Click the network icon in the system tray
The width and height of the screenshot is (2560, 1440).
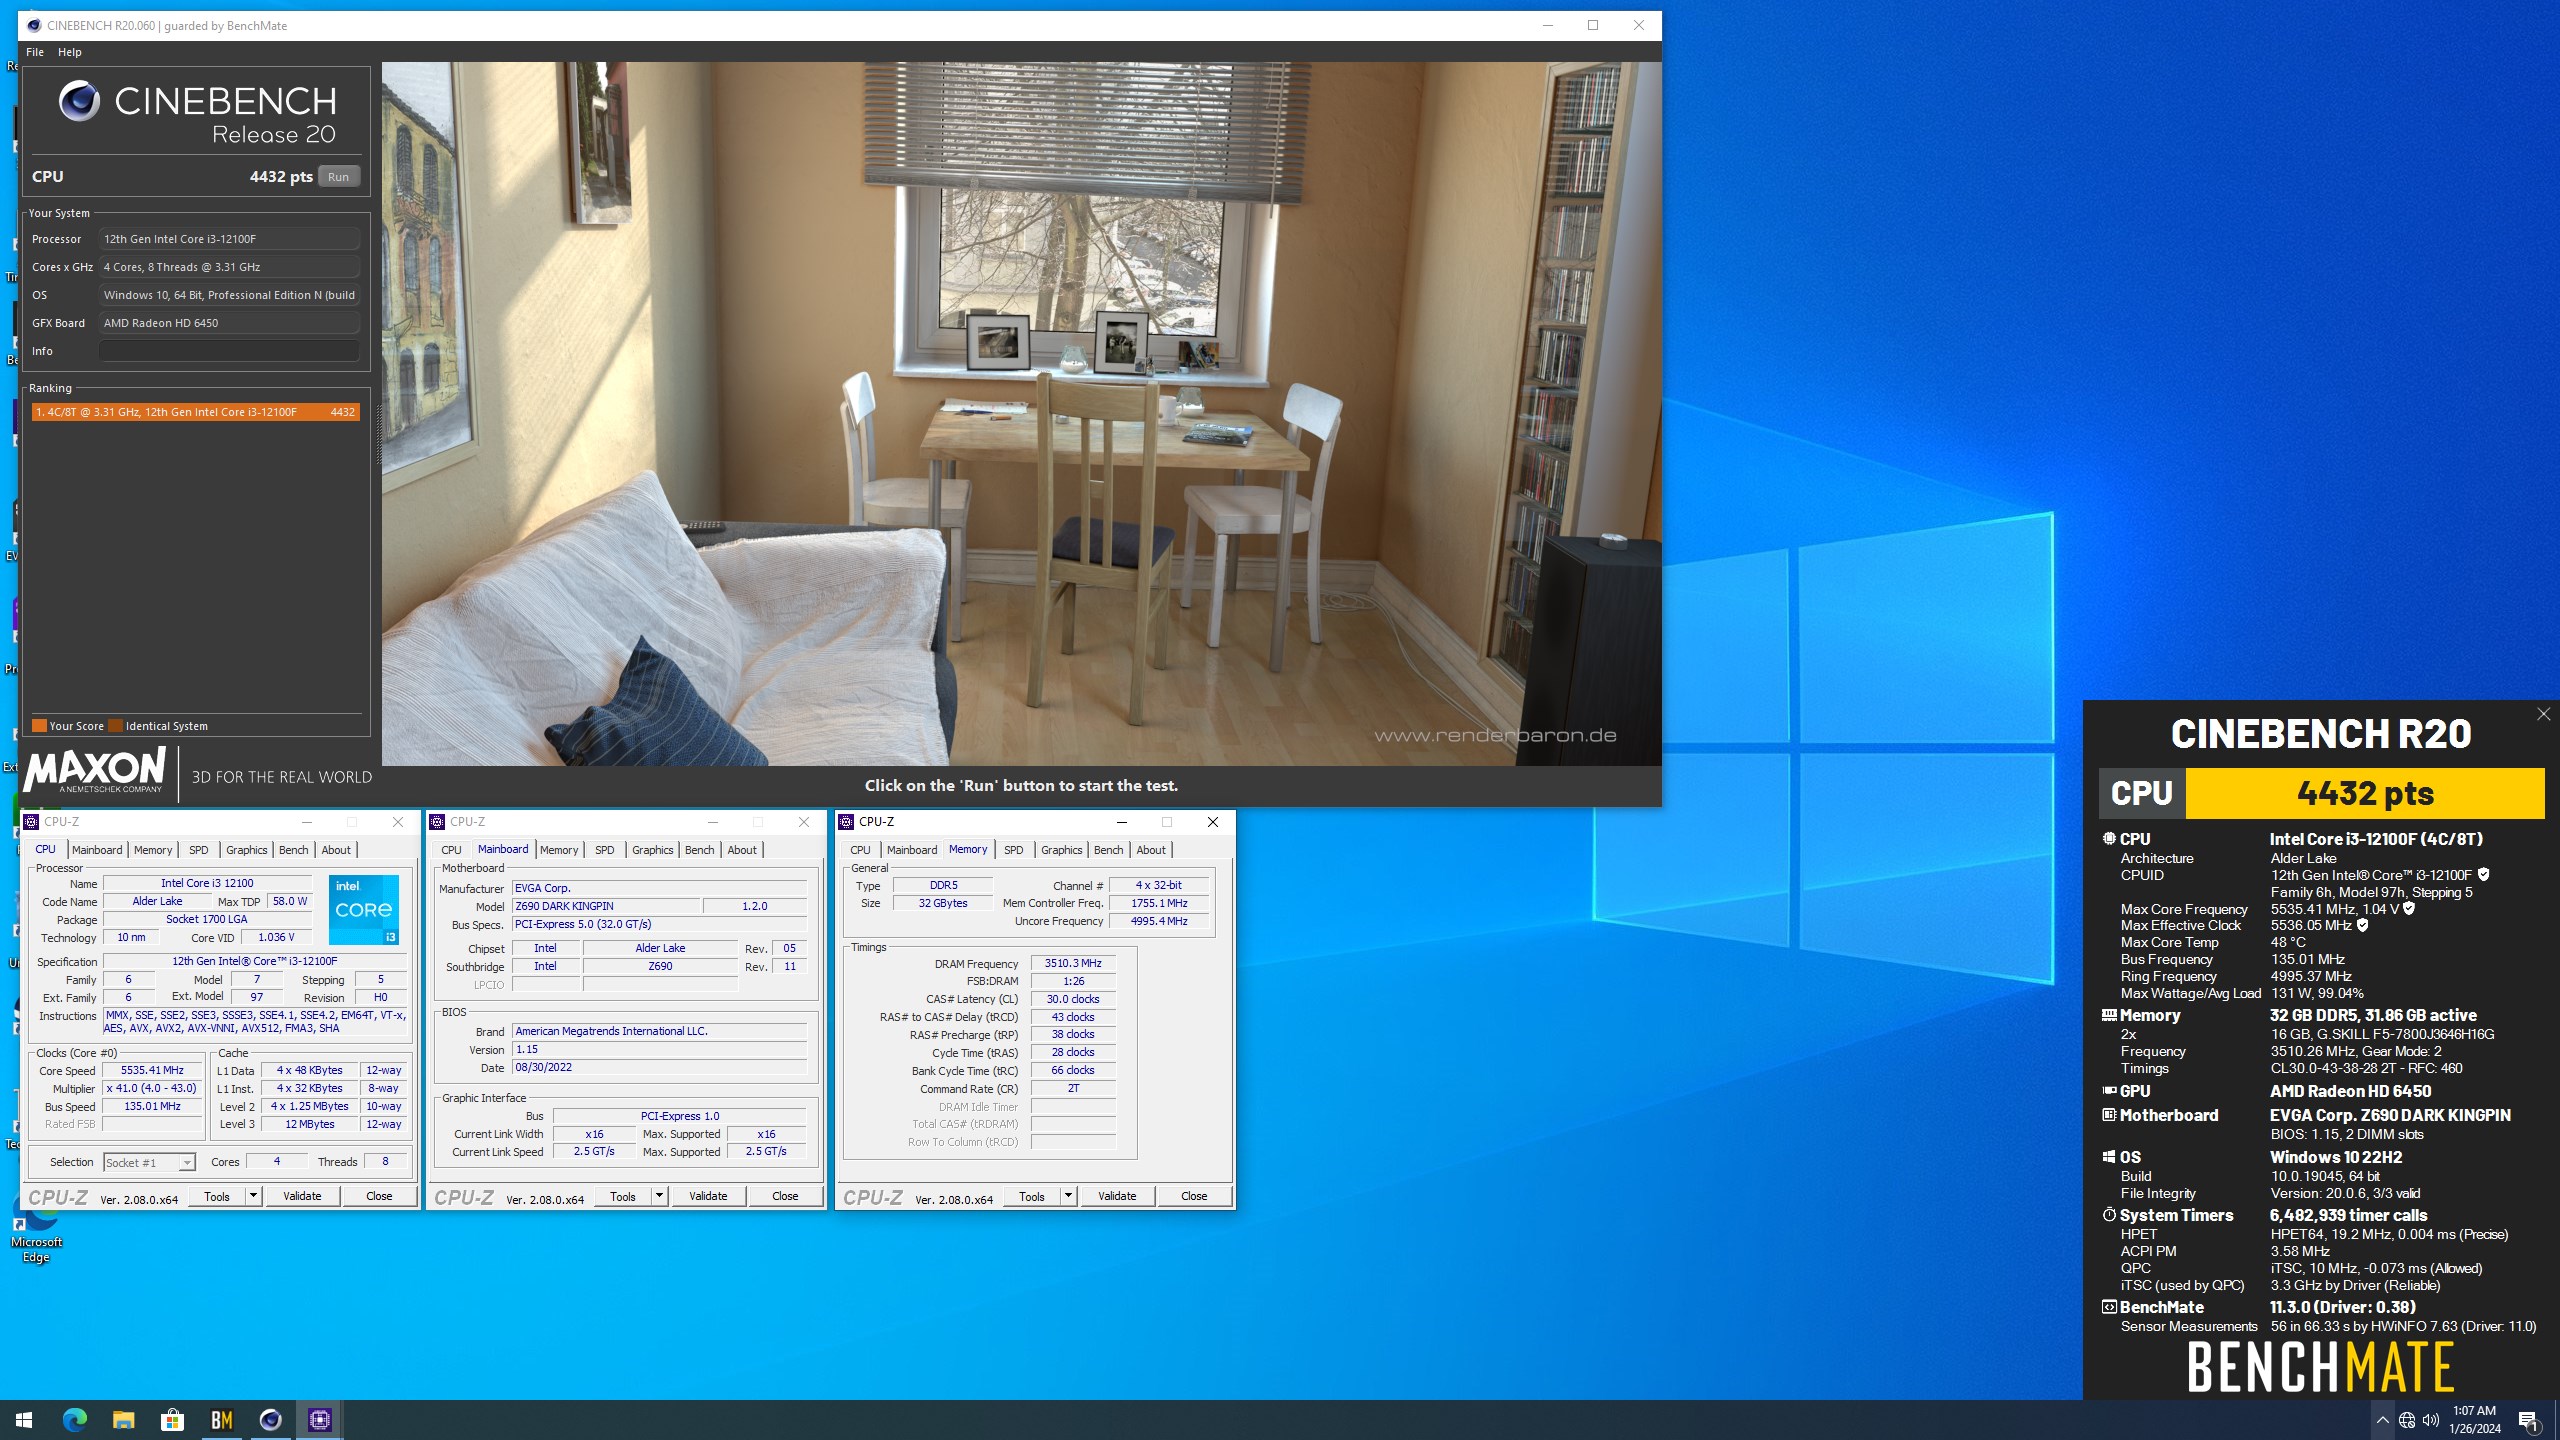coord(2407,1420)
